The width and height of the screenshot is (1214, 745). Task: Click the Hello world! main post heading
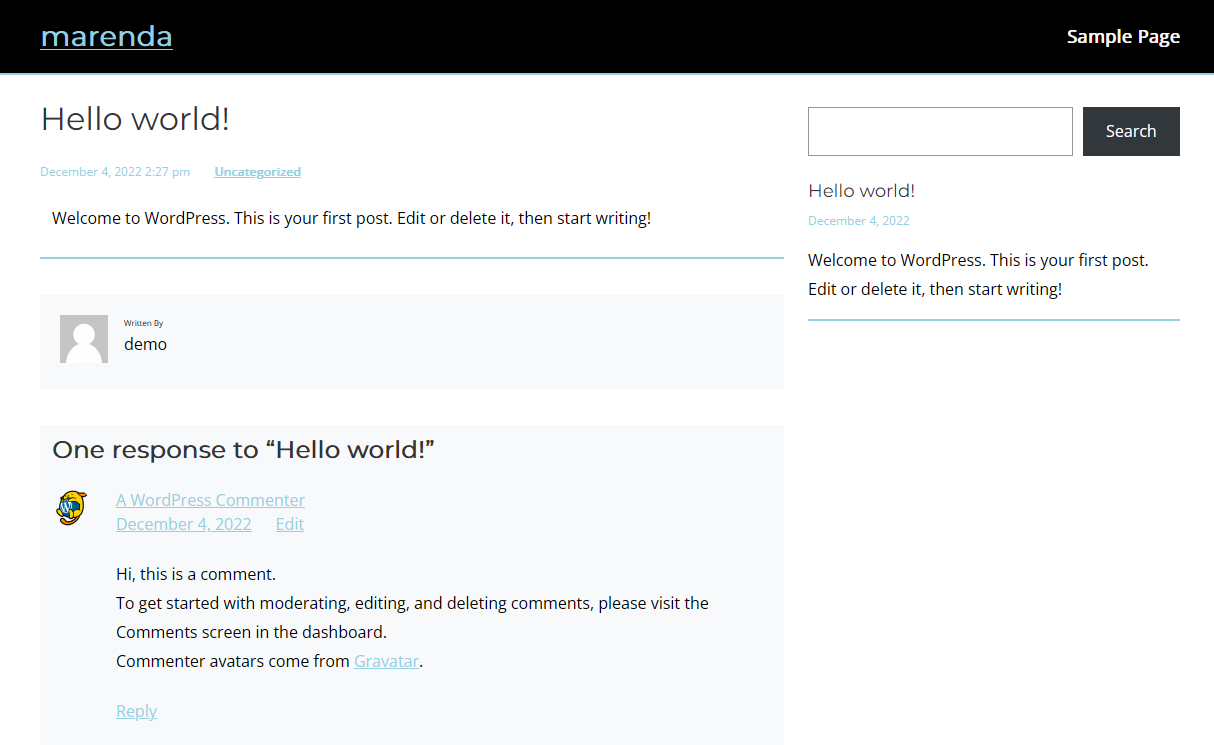(x=135, y=119)
